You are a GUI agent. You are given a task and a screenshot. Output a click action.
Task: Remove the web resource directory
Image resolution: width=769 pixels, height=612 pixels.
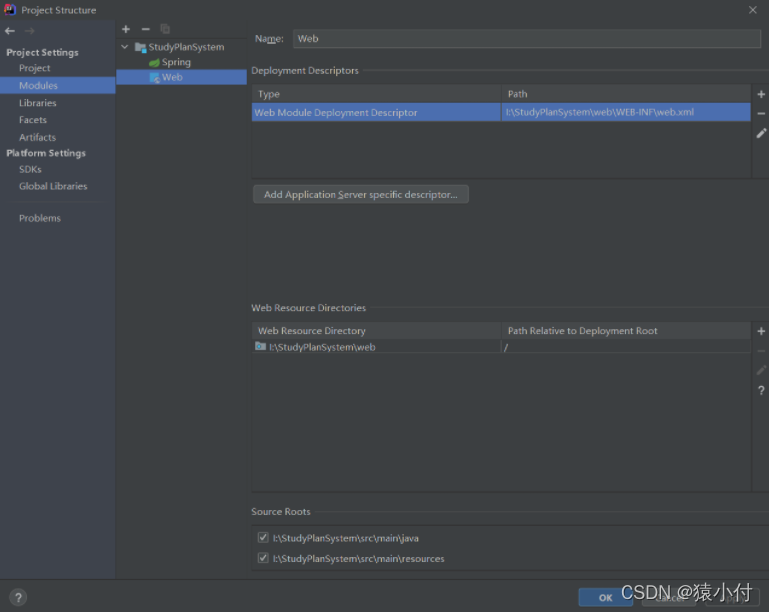(761, 351)
